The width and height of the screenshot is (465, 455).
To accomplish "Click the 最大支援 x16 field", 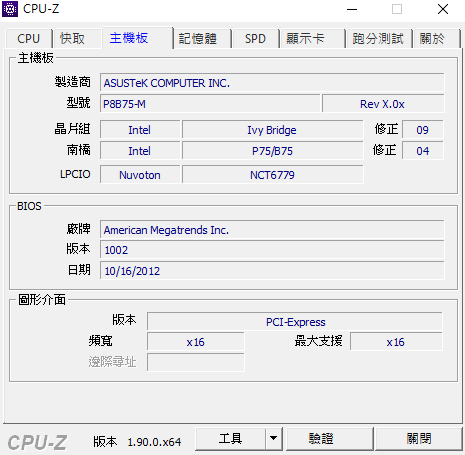I will tap(396, 342).
